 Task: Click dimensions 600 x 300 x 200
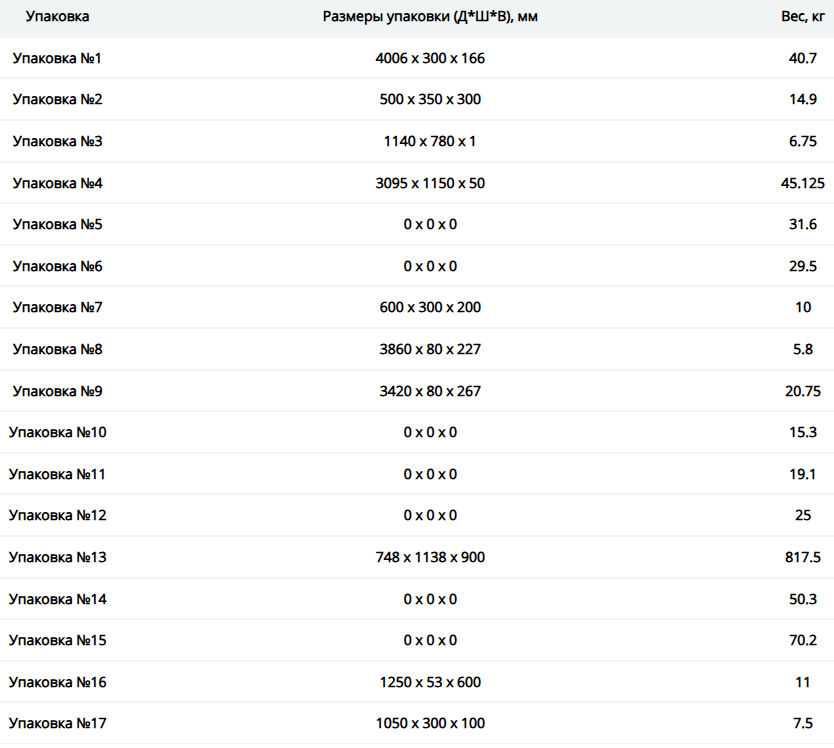coord(430,307)
